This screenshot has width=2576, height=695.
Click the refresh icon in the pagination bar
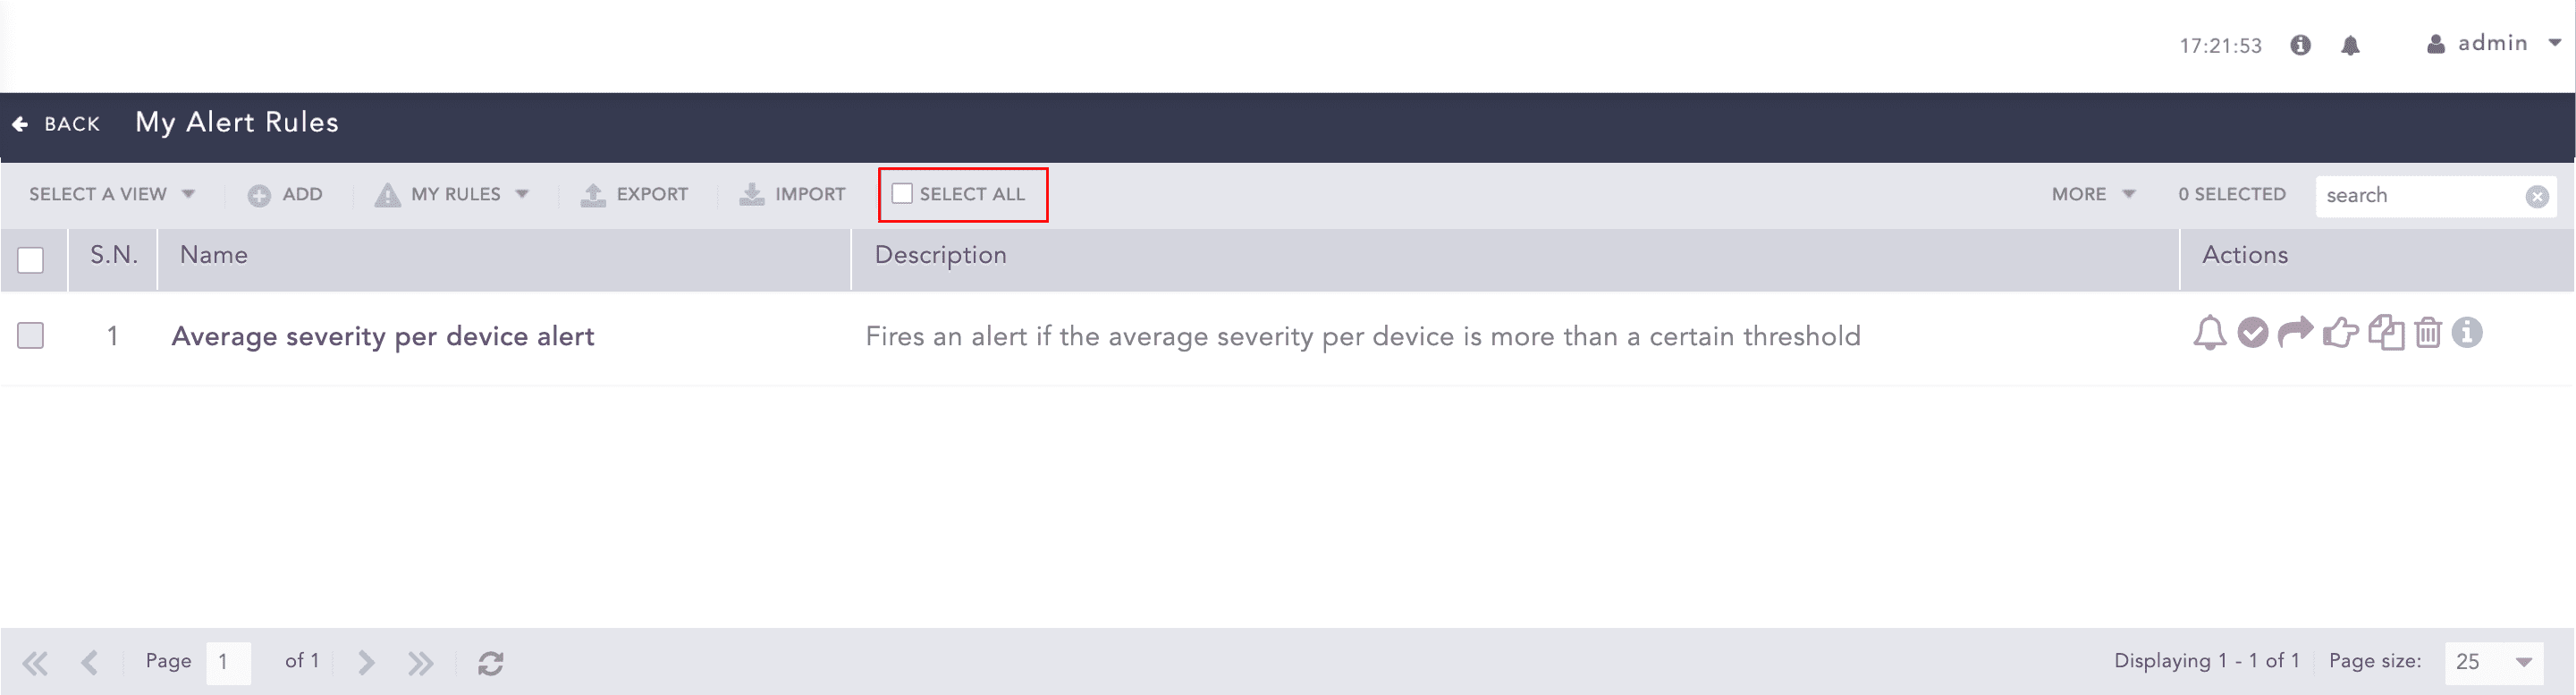[x=490, y=663]
